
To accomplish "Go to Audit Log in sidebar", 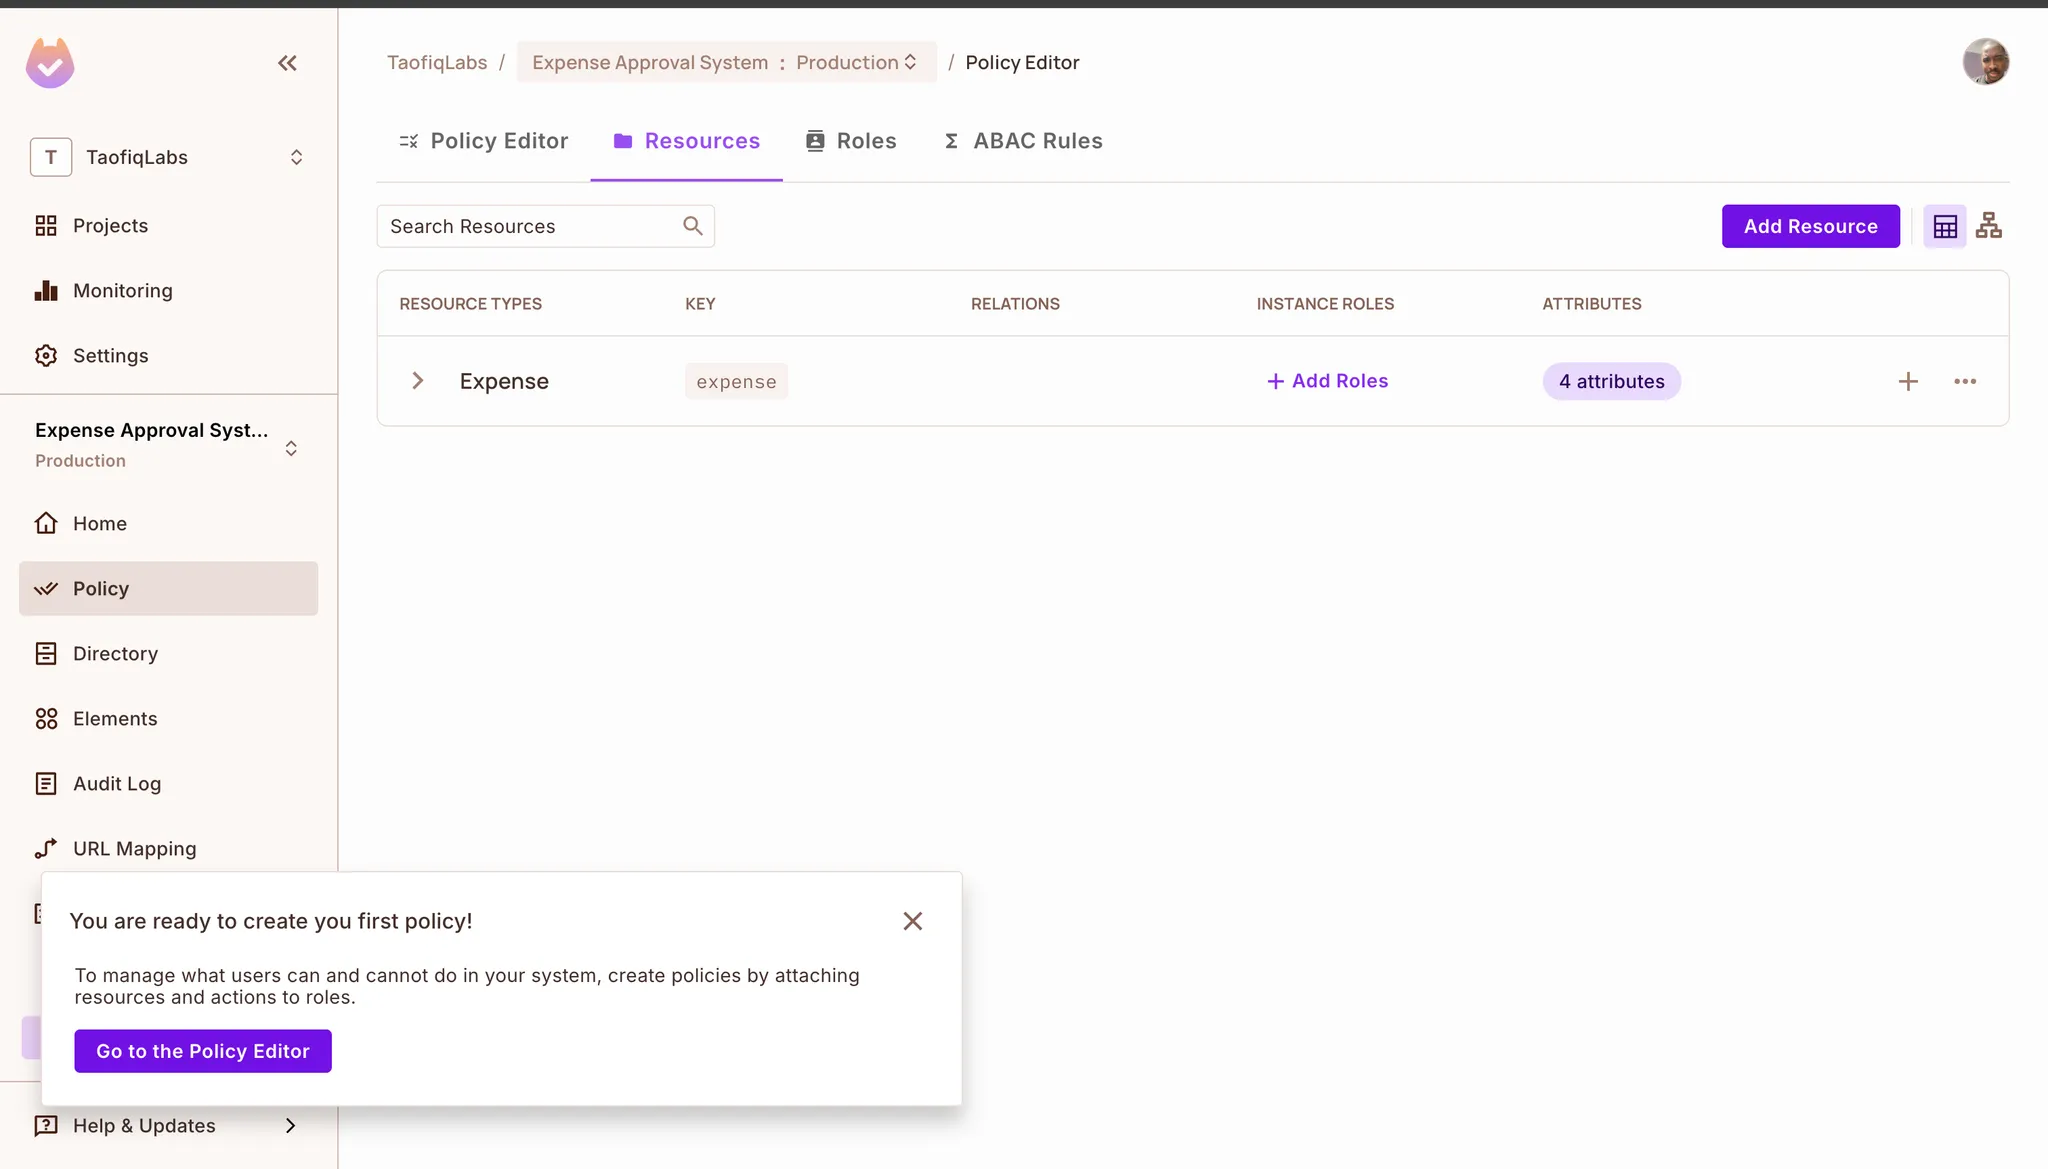I will tap(116, 784).
